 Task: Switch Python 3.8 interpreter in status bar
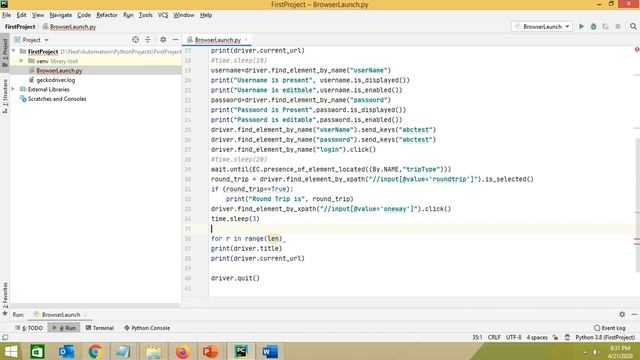(605, 338)
